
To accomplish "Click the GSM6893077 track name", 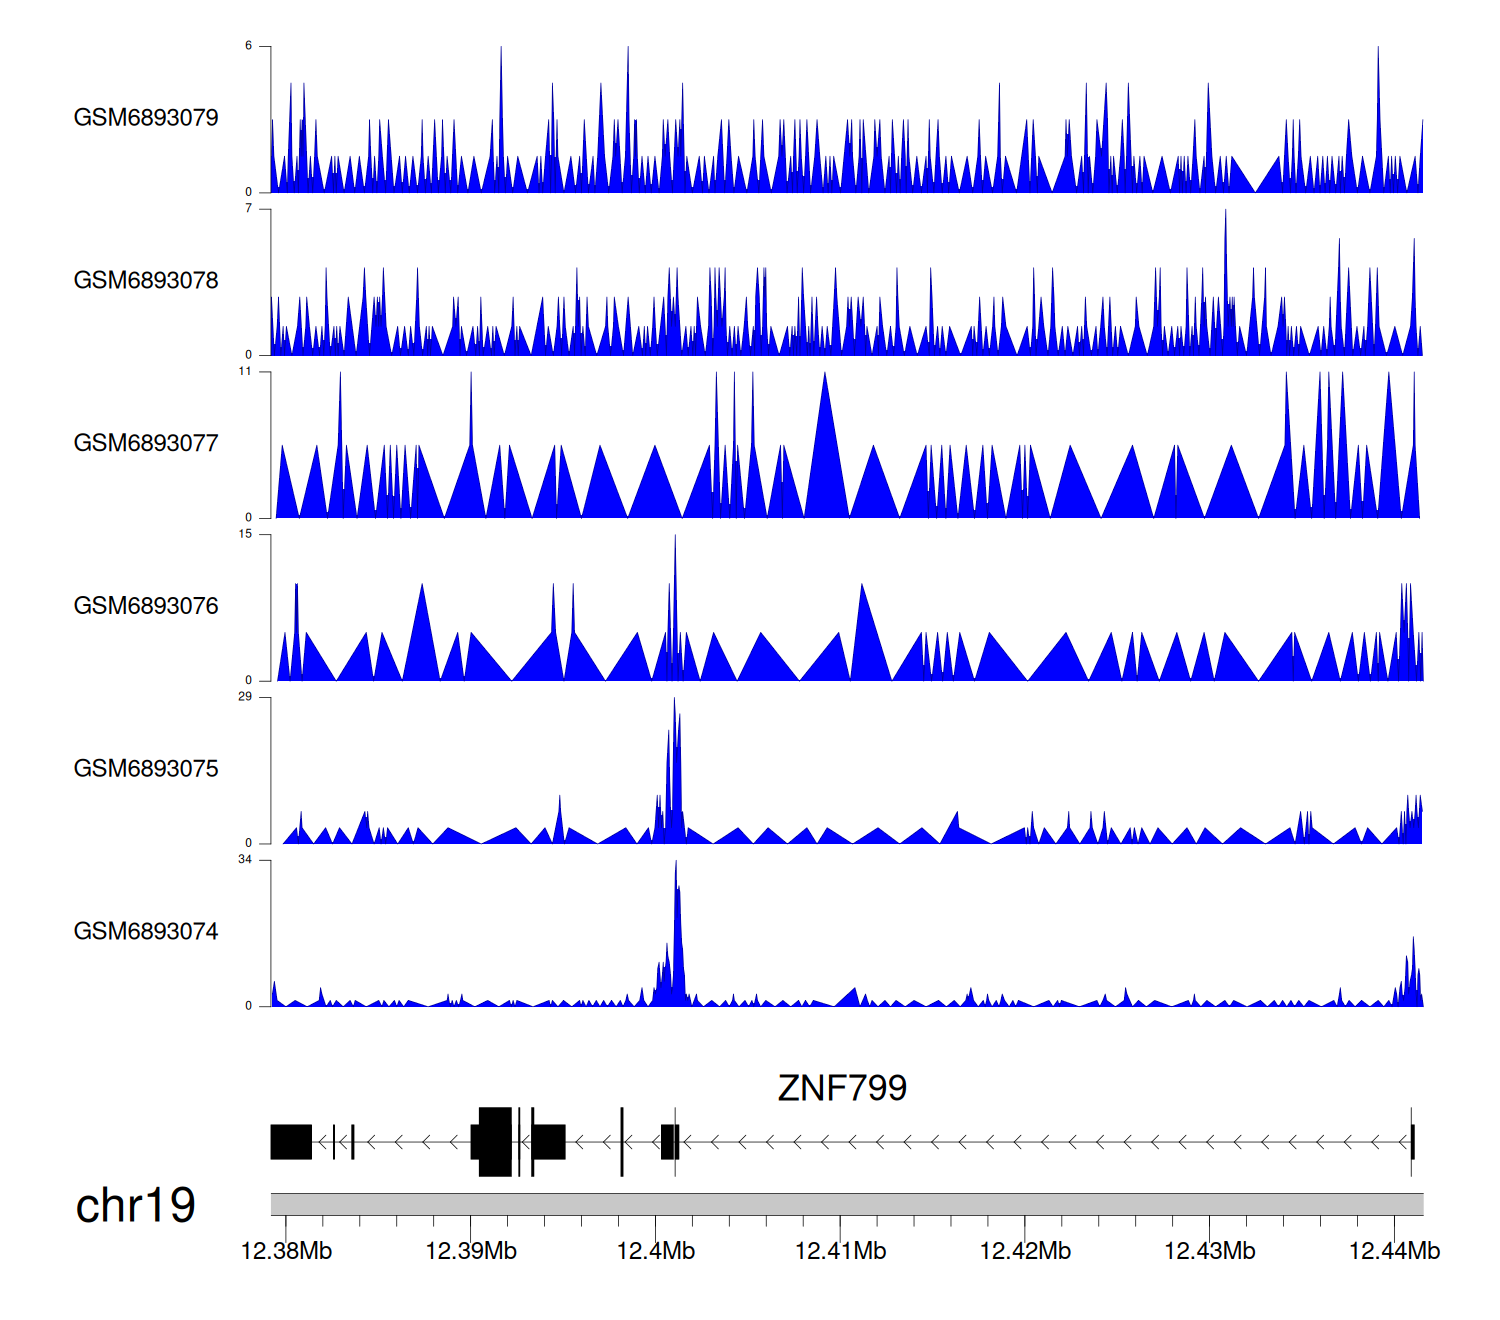I will click(x=146, y=444).
